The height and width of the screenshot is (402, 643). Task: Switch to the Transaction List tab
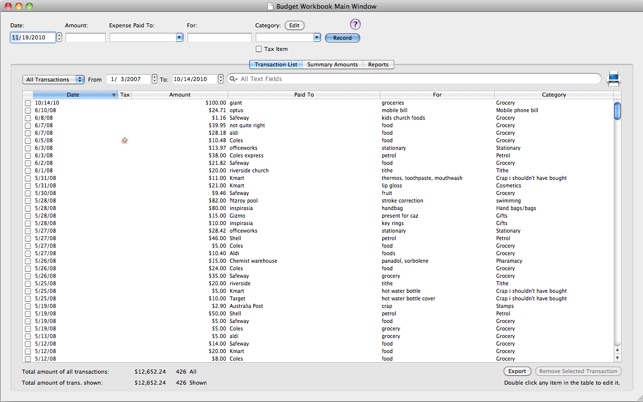tap(276, 64)
